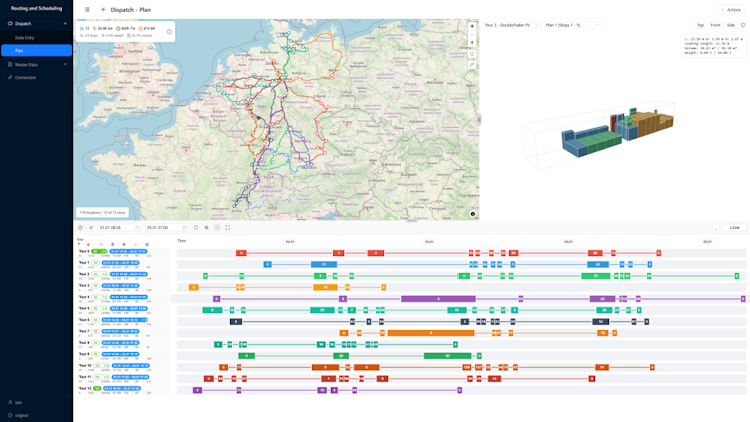
Task: Open the Plan 1 (Stops 1 - 5) dropdown
Action: (x=572, y=25)
